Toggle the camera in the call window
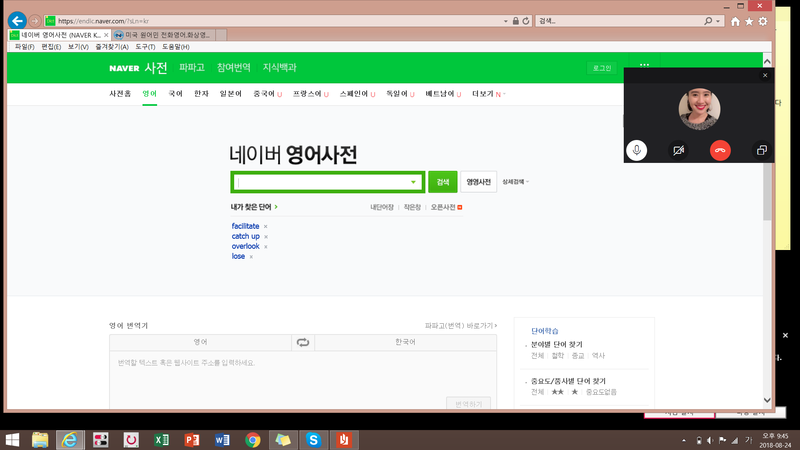Viewport: 800px width, 450px height. click(x=678, y=151)
